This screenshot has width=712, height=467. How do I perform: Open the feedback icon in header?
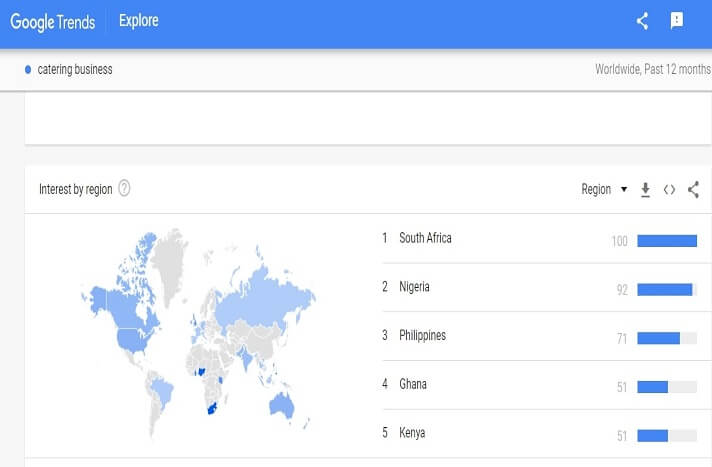[677, 21]
